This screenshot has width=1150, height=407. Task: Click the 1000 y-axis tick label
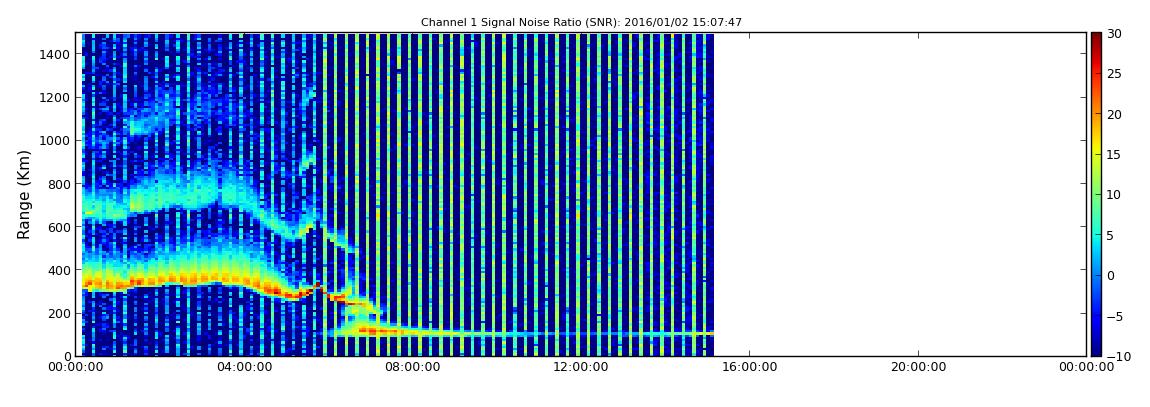pos(56,141)
